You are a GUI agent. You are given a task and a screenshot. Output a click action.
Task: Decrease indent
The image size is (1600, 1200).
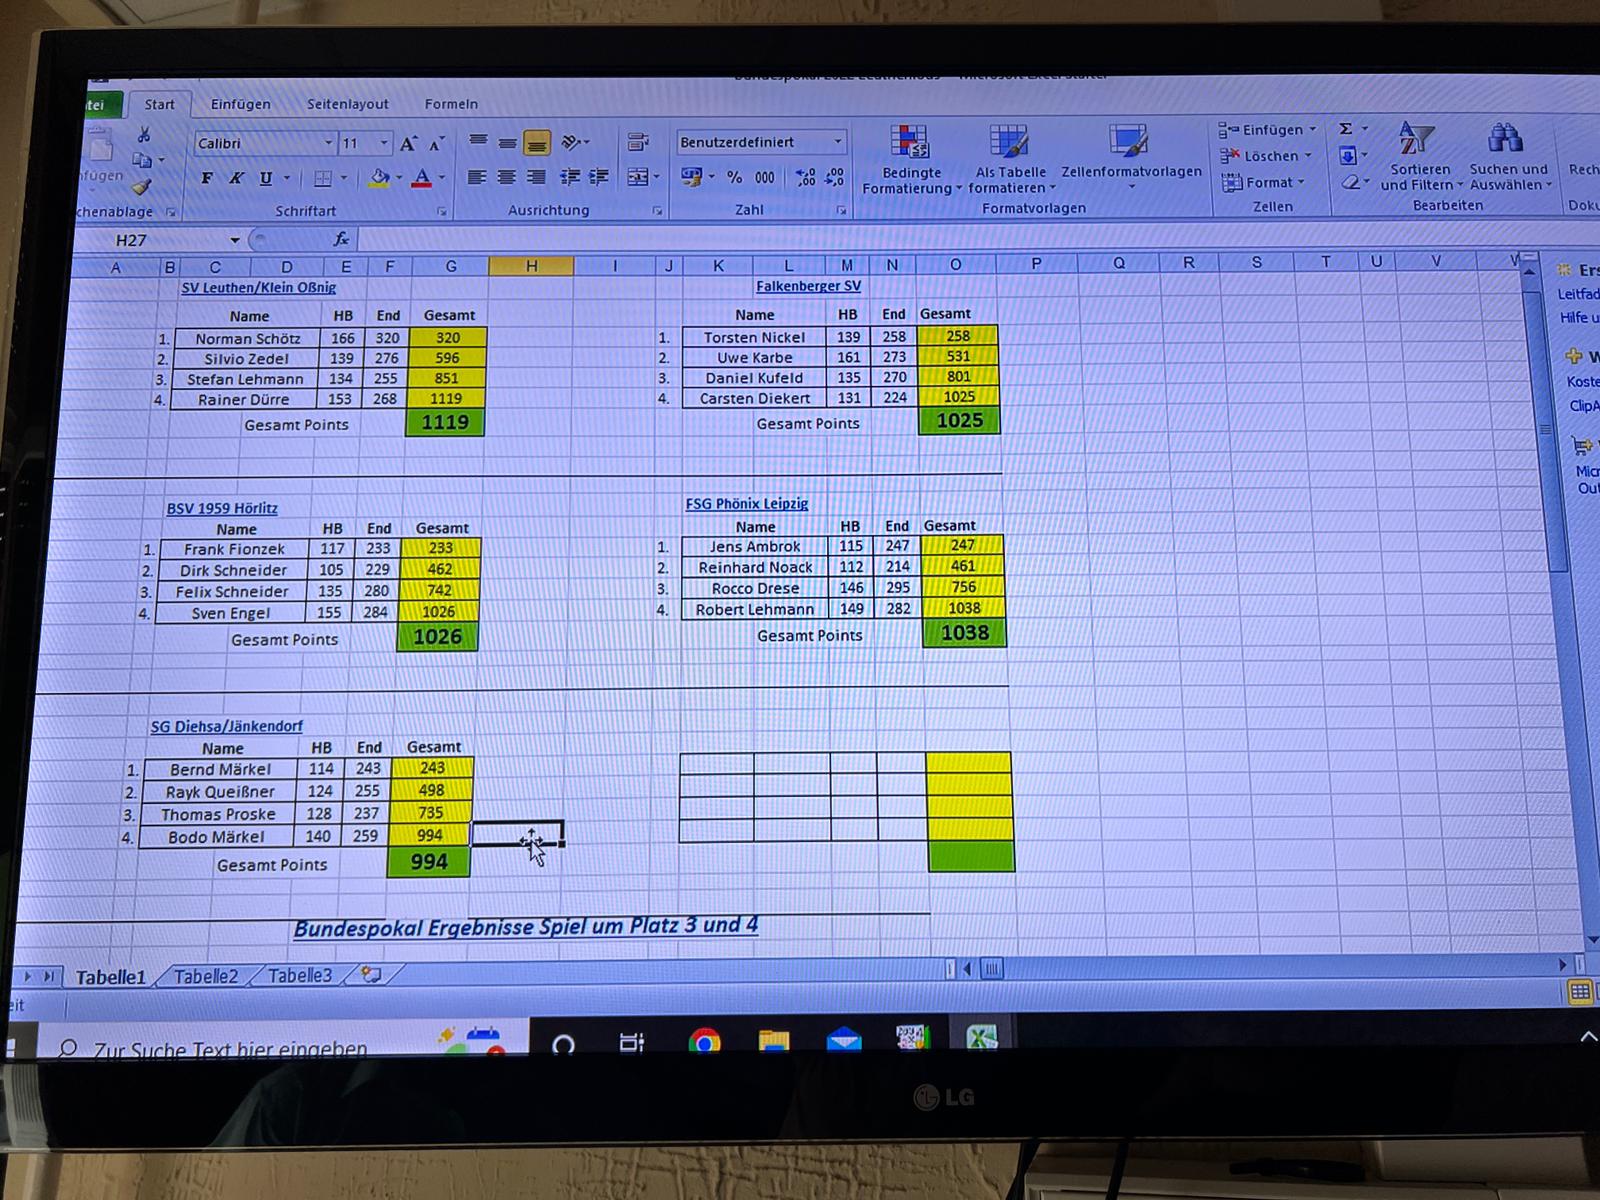point(570,177)
